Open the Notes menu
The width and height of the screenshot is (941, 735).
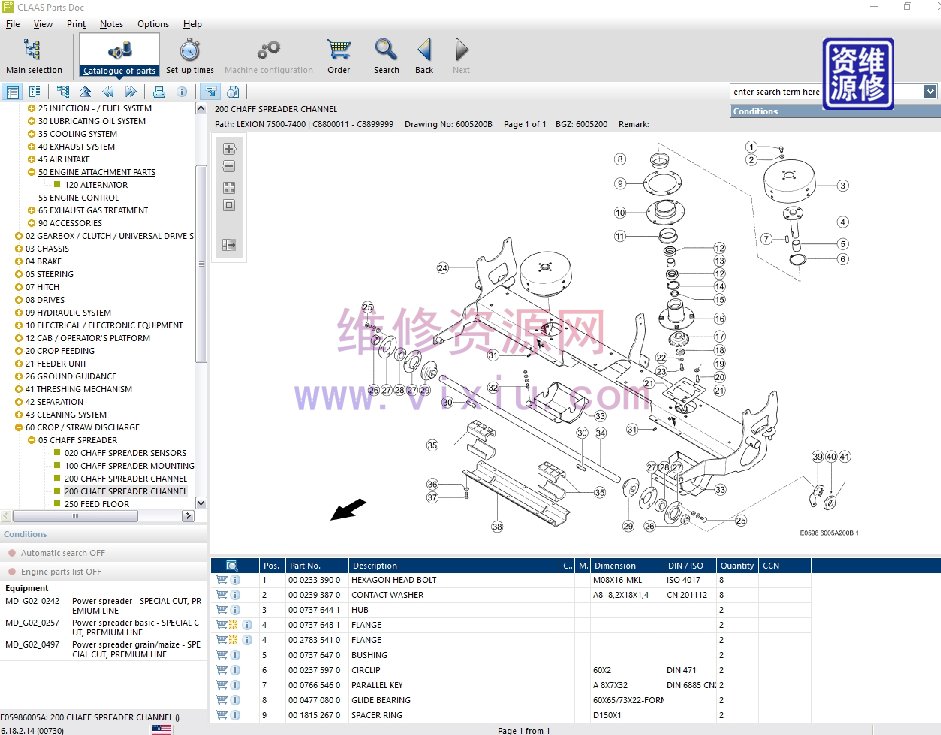click(x=111, y=24)
